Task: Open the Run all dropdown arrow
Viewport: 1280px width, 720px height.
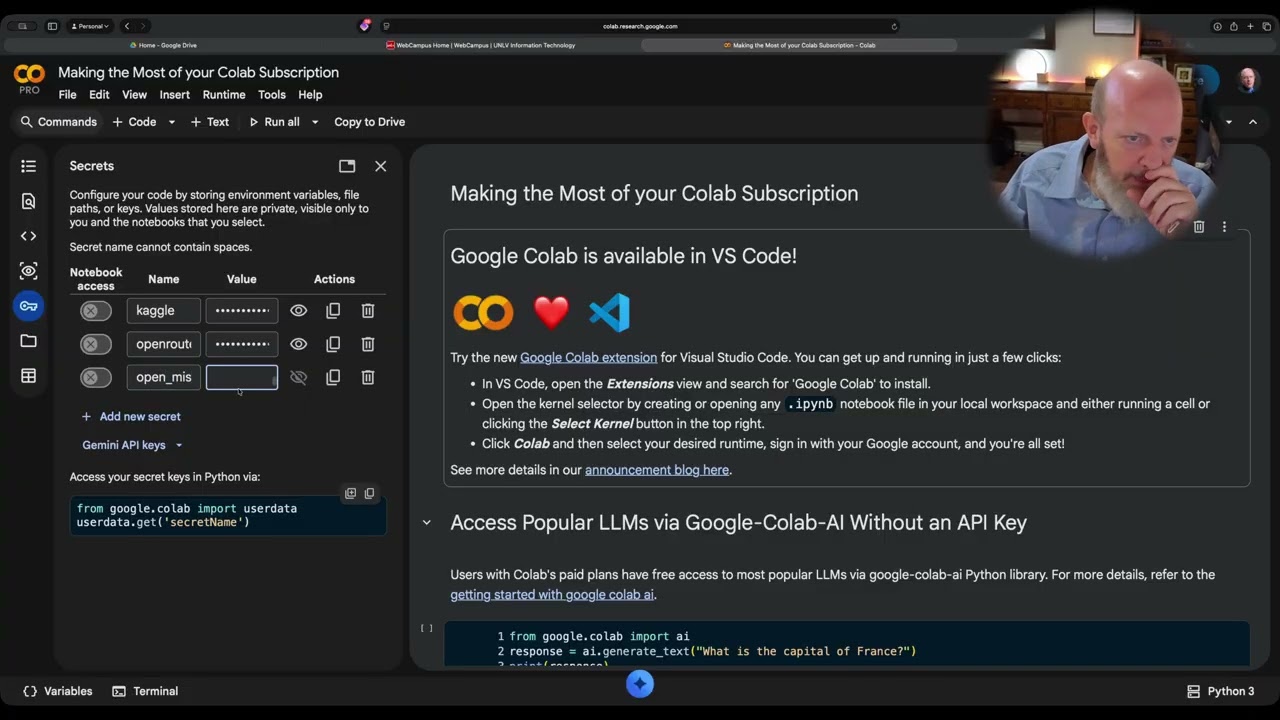Action: point(315,122)
